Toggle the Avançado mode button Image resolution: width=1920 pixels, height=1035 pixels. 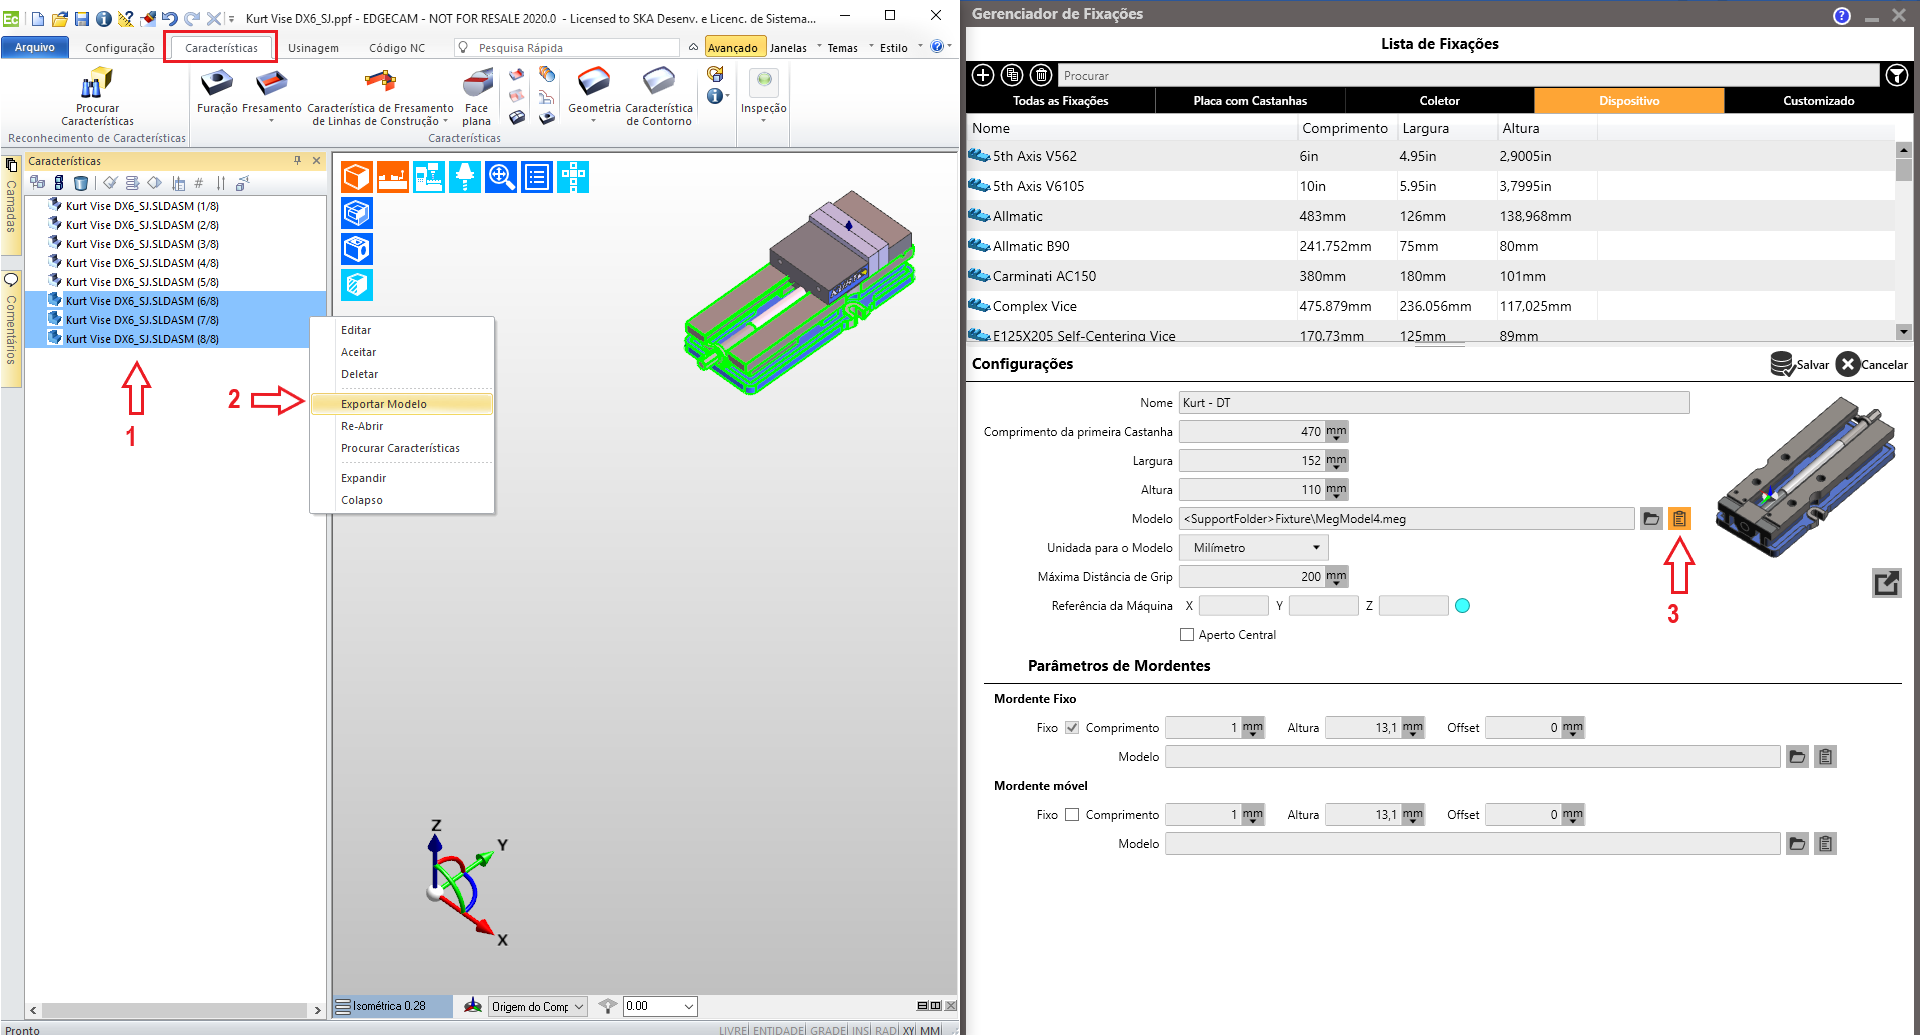pos(734,47)
